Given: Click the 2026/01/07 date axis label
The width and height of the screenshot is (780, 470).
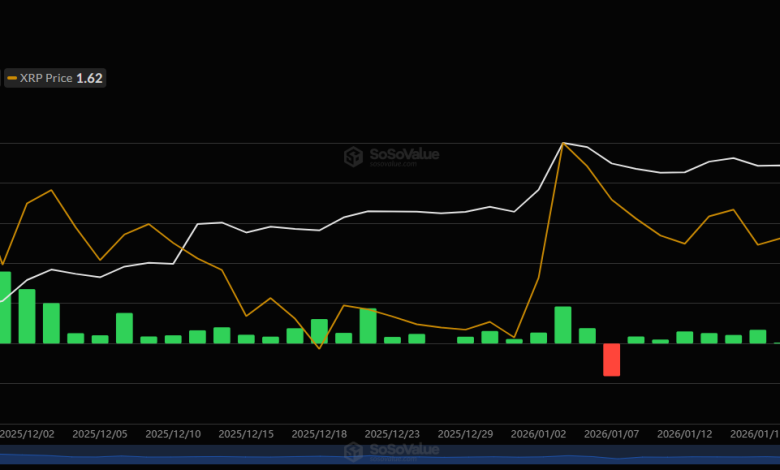Looking at the screenshot, I should [611, 435].
